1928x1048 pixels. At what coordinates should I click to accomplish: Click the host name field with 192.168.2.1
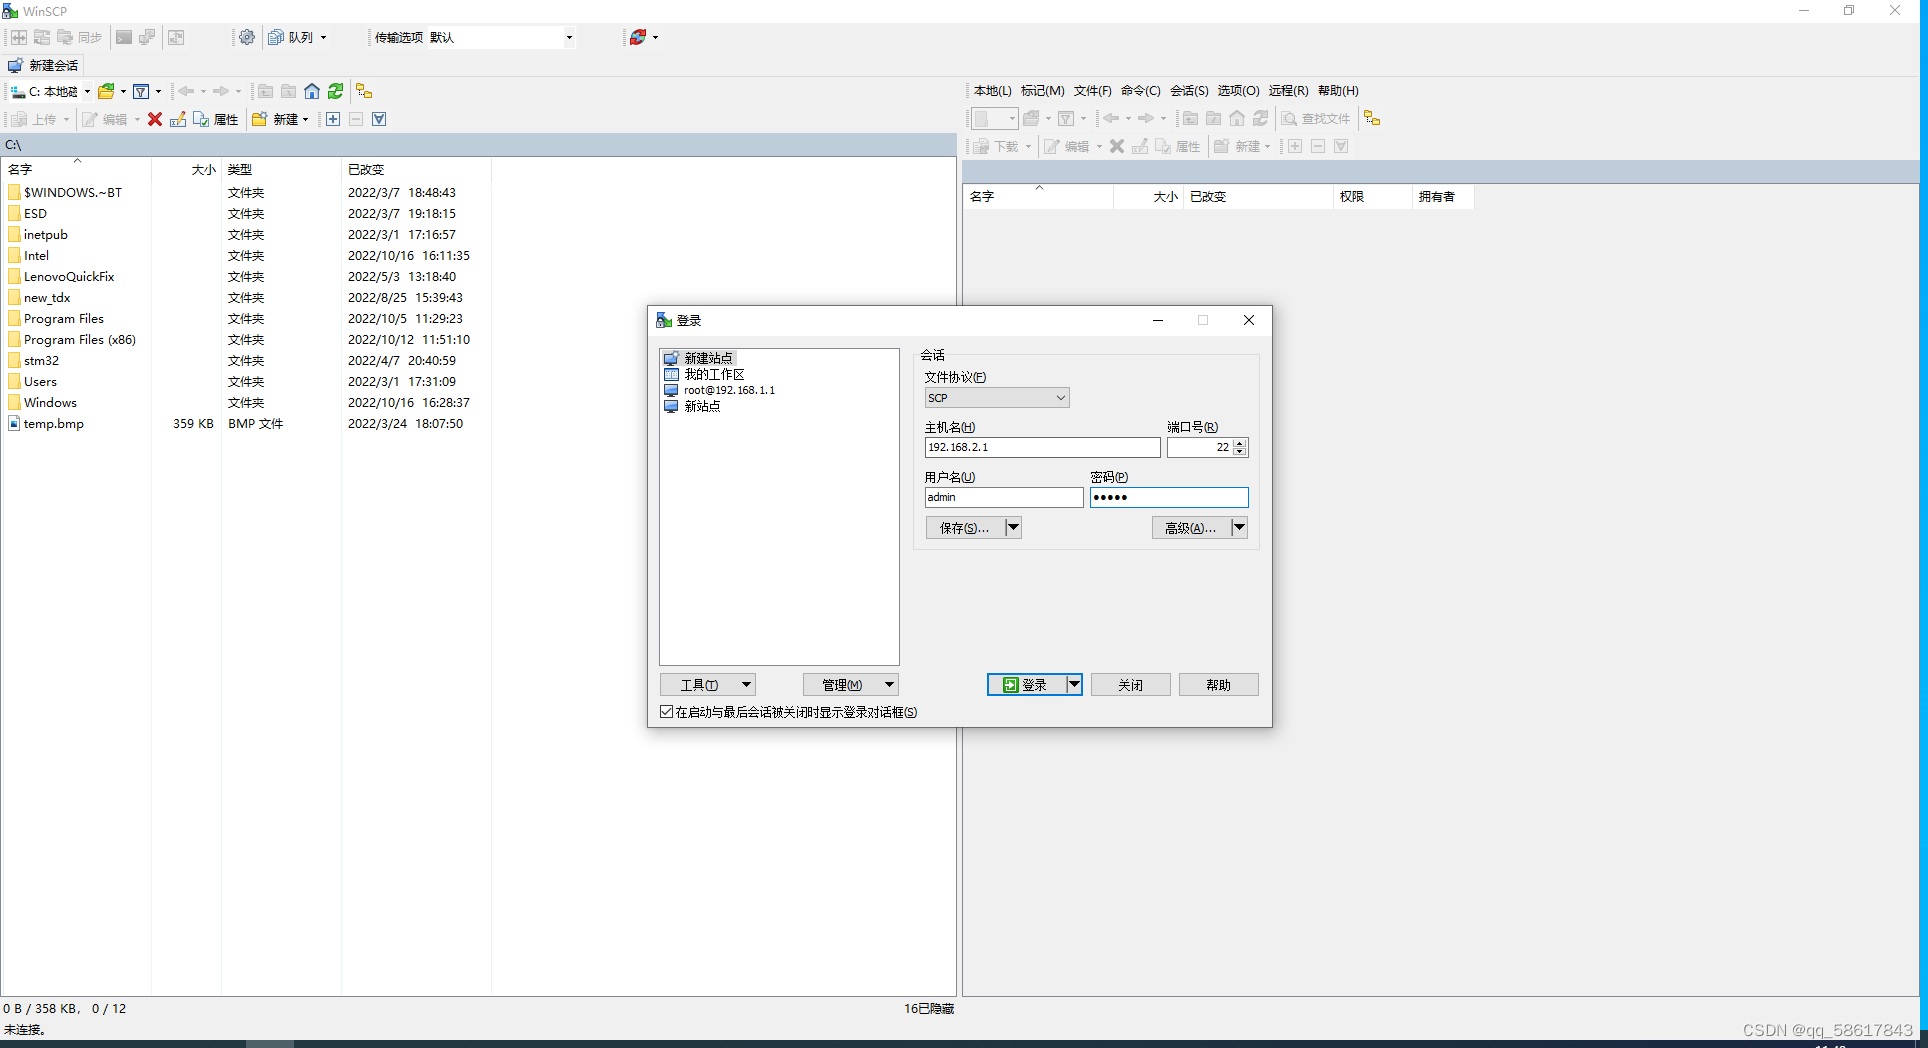click(x=1042, y=447)
